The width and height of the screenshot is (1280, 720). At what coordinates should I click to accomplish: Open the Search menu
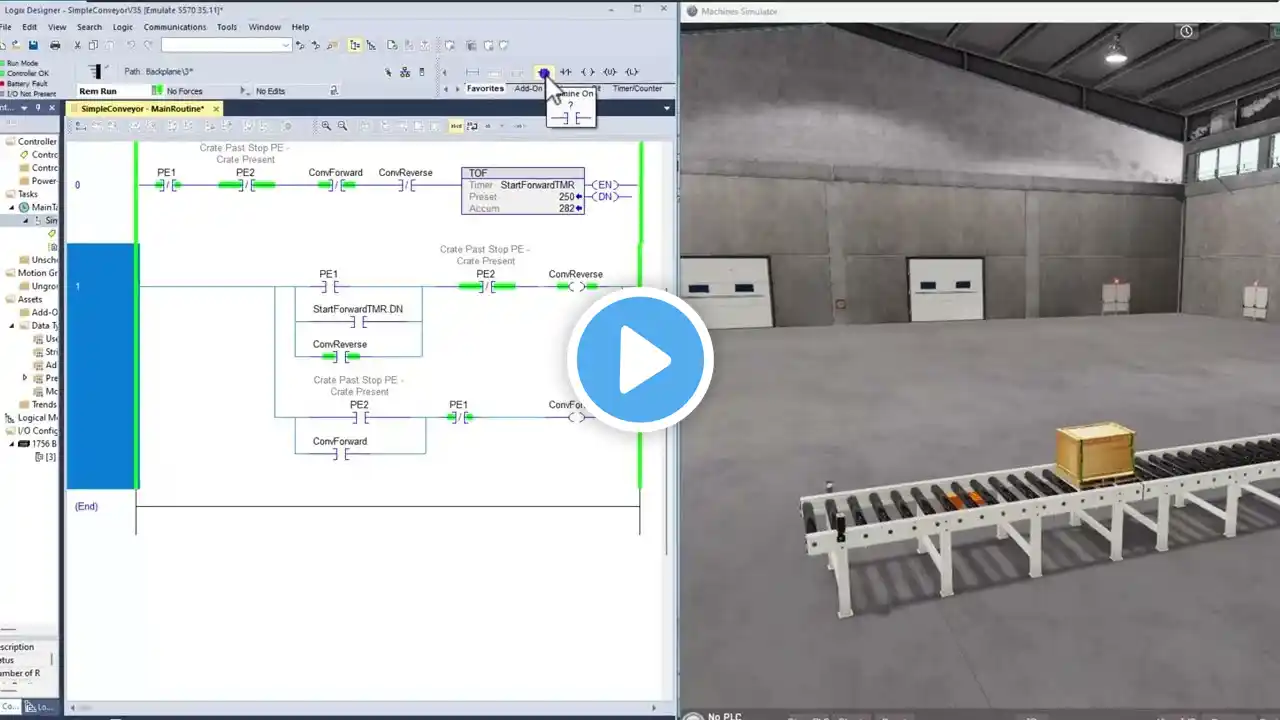coord(89,27)
